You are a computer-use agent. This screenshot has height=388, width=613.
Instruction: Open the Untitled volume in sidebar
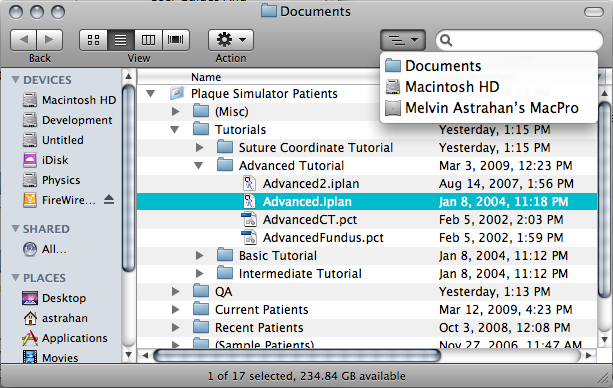(53, 140)
